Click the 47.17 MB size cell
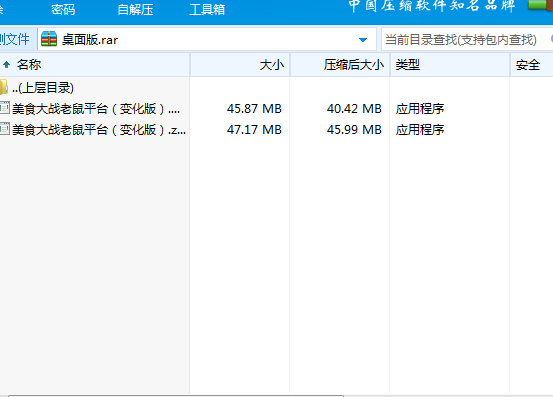The height and width of the screenshot is (397, 553). click(254, 130)
